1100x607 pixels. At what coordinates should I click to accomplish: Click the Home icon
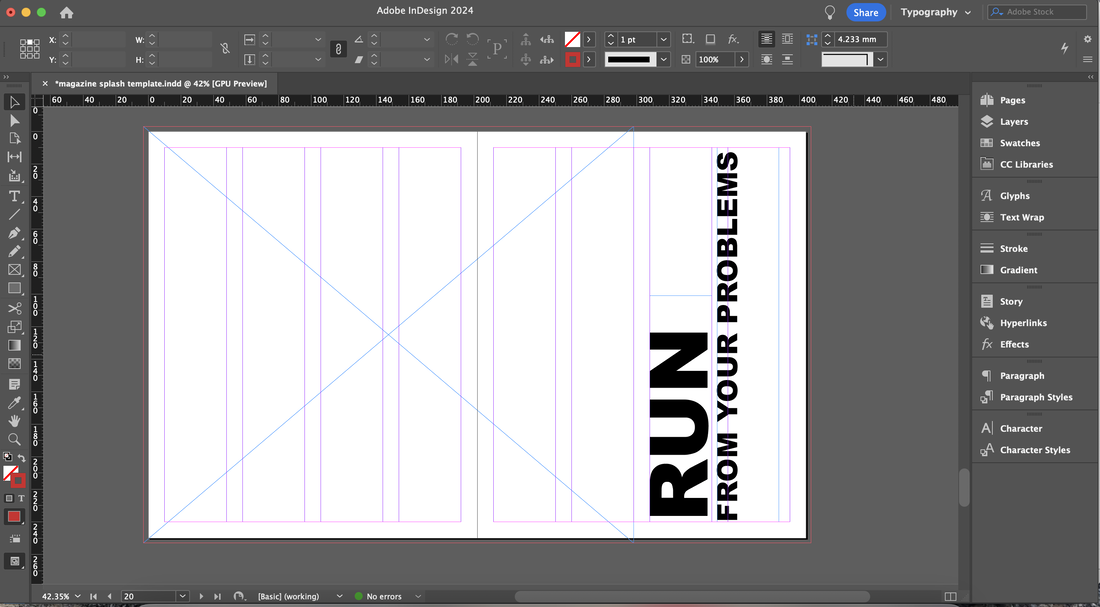coord(66,13)
